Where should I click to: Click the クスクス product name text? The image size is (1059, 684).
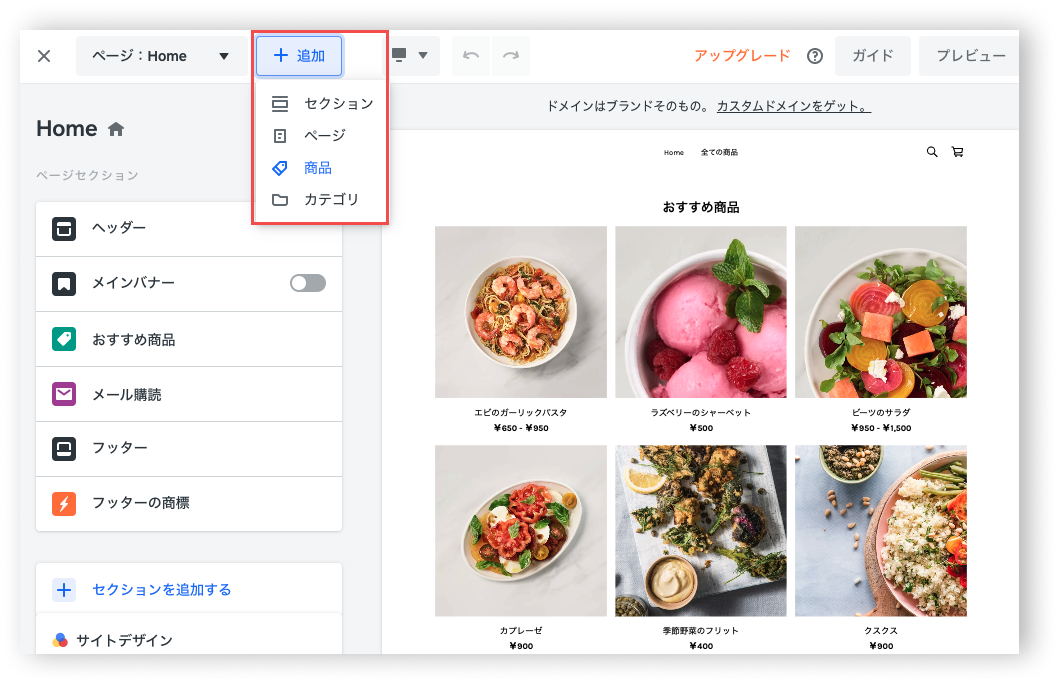[x=881, y=631]
